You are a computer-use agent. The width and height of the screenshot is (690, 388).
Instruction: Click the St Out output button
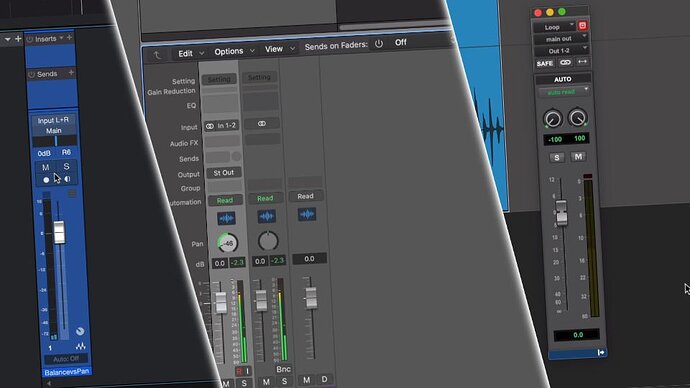click(224, 173)
